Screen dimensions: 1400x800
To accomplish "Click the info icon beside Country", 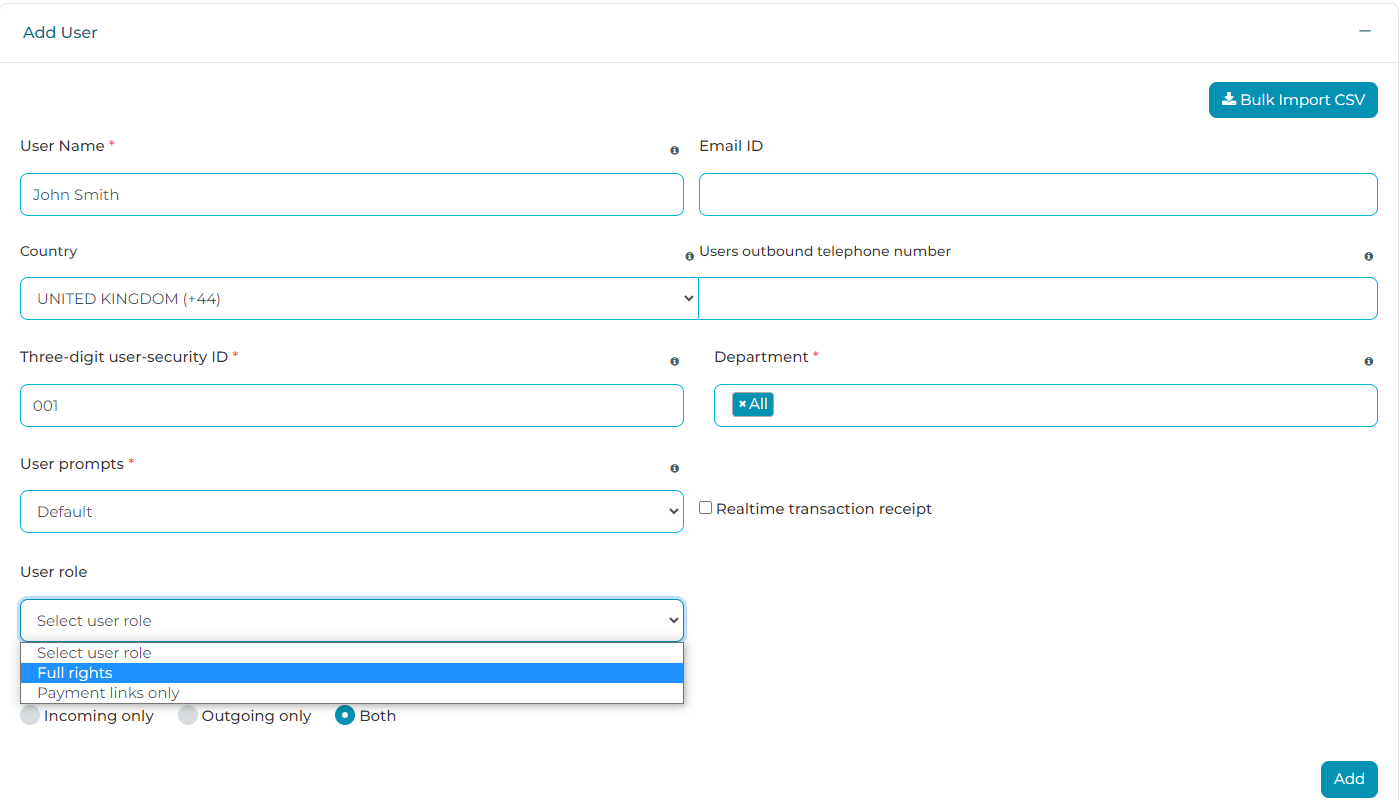I will pos(689,256).
